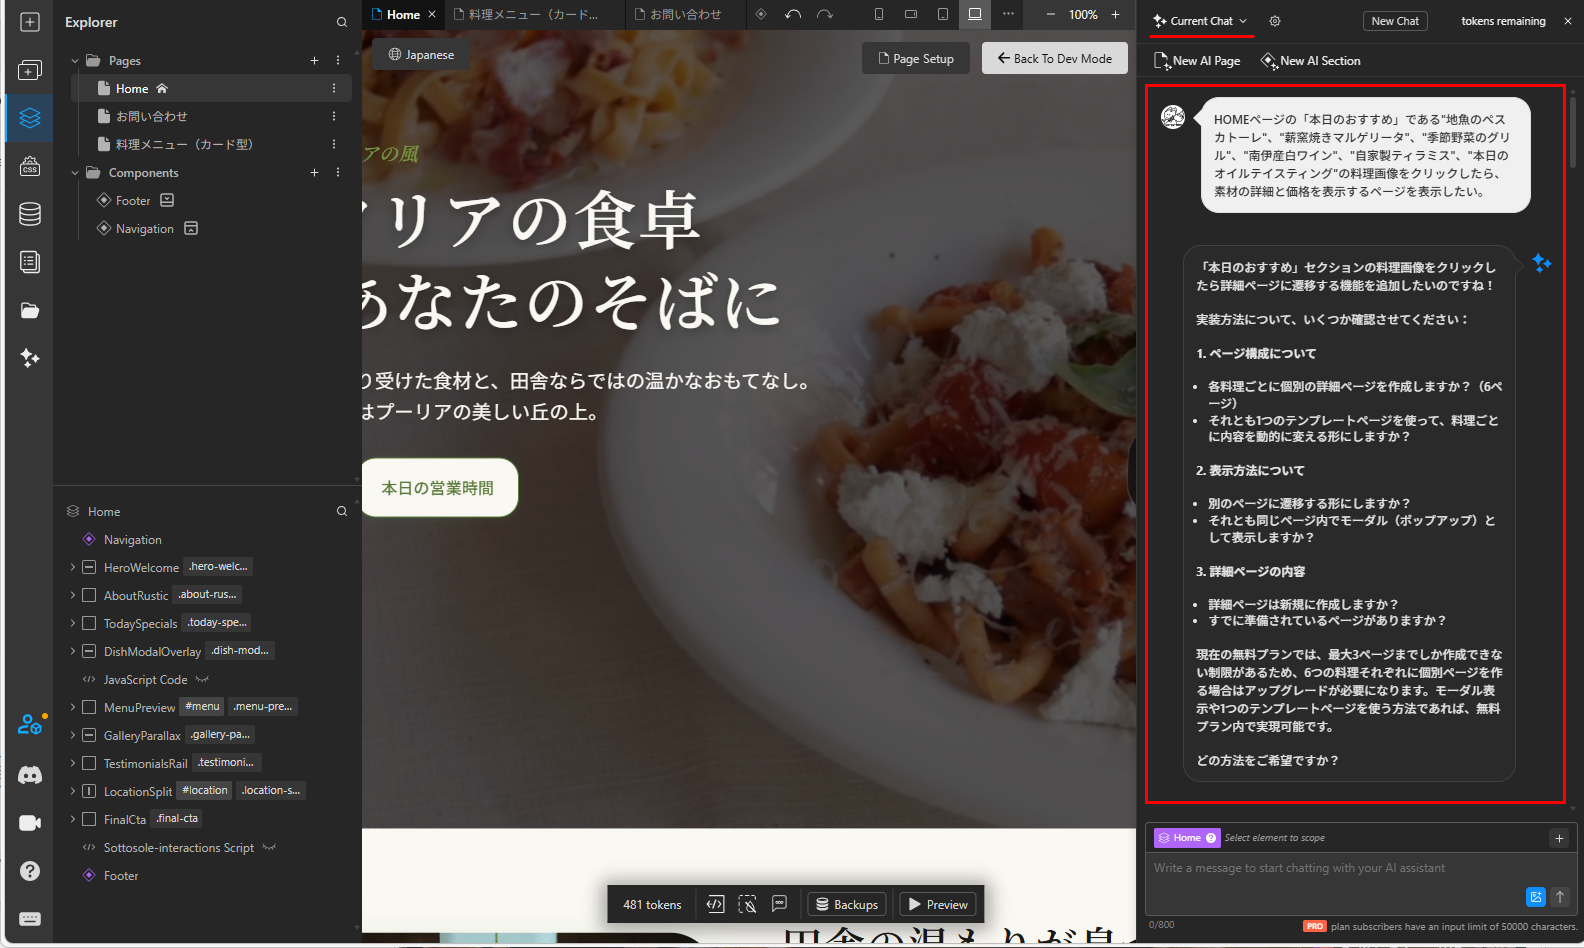Expand FinalCta tree node chevron
This screenshot has width=1584, height=948.
(73, 819)
